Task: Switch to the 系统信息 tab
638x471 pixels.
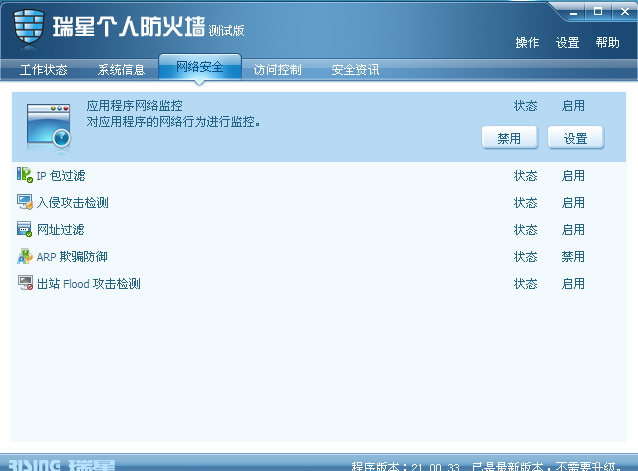Action: [121, 70]
